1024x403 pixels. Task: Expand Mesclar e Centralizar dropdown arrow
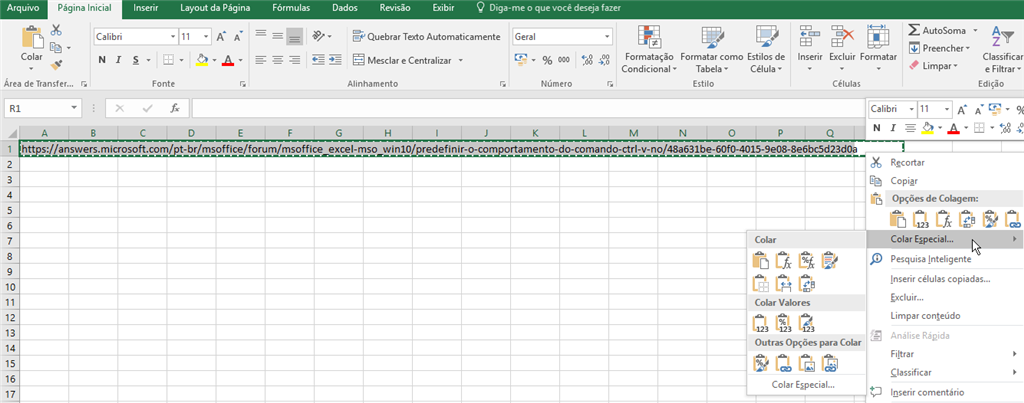click(x=460, y=60)
